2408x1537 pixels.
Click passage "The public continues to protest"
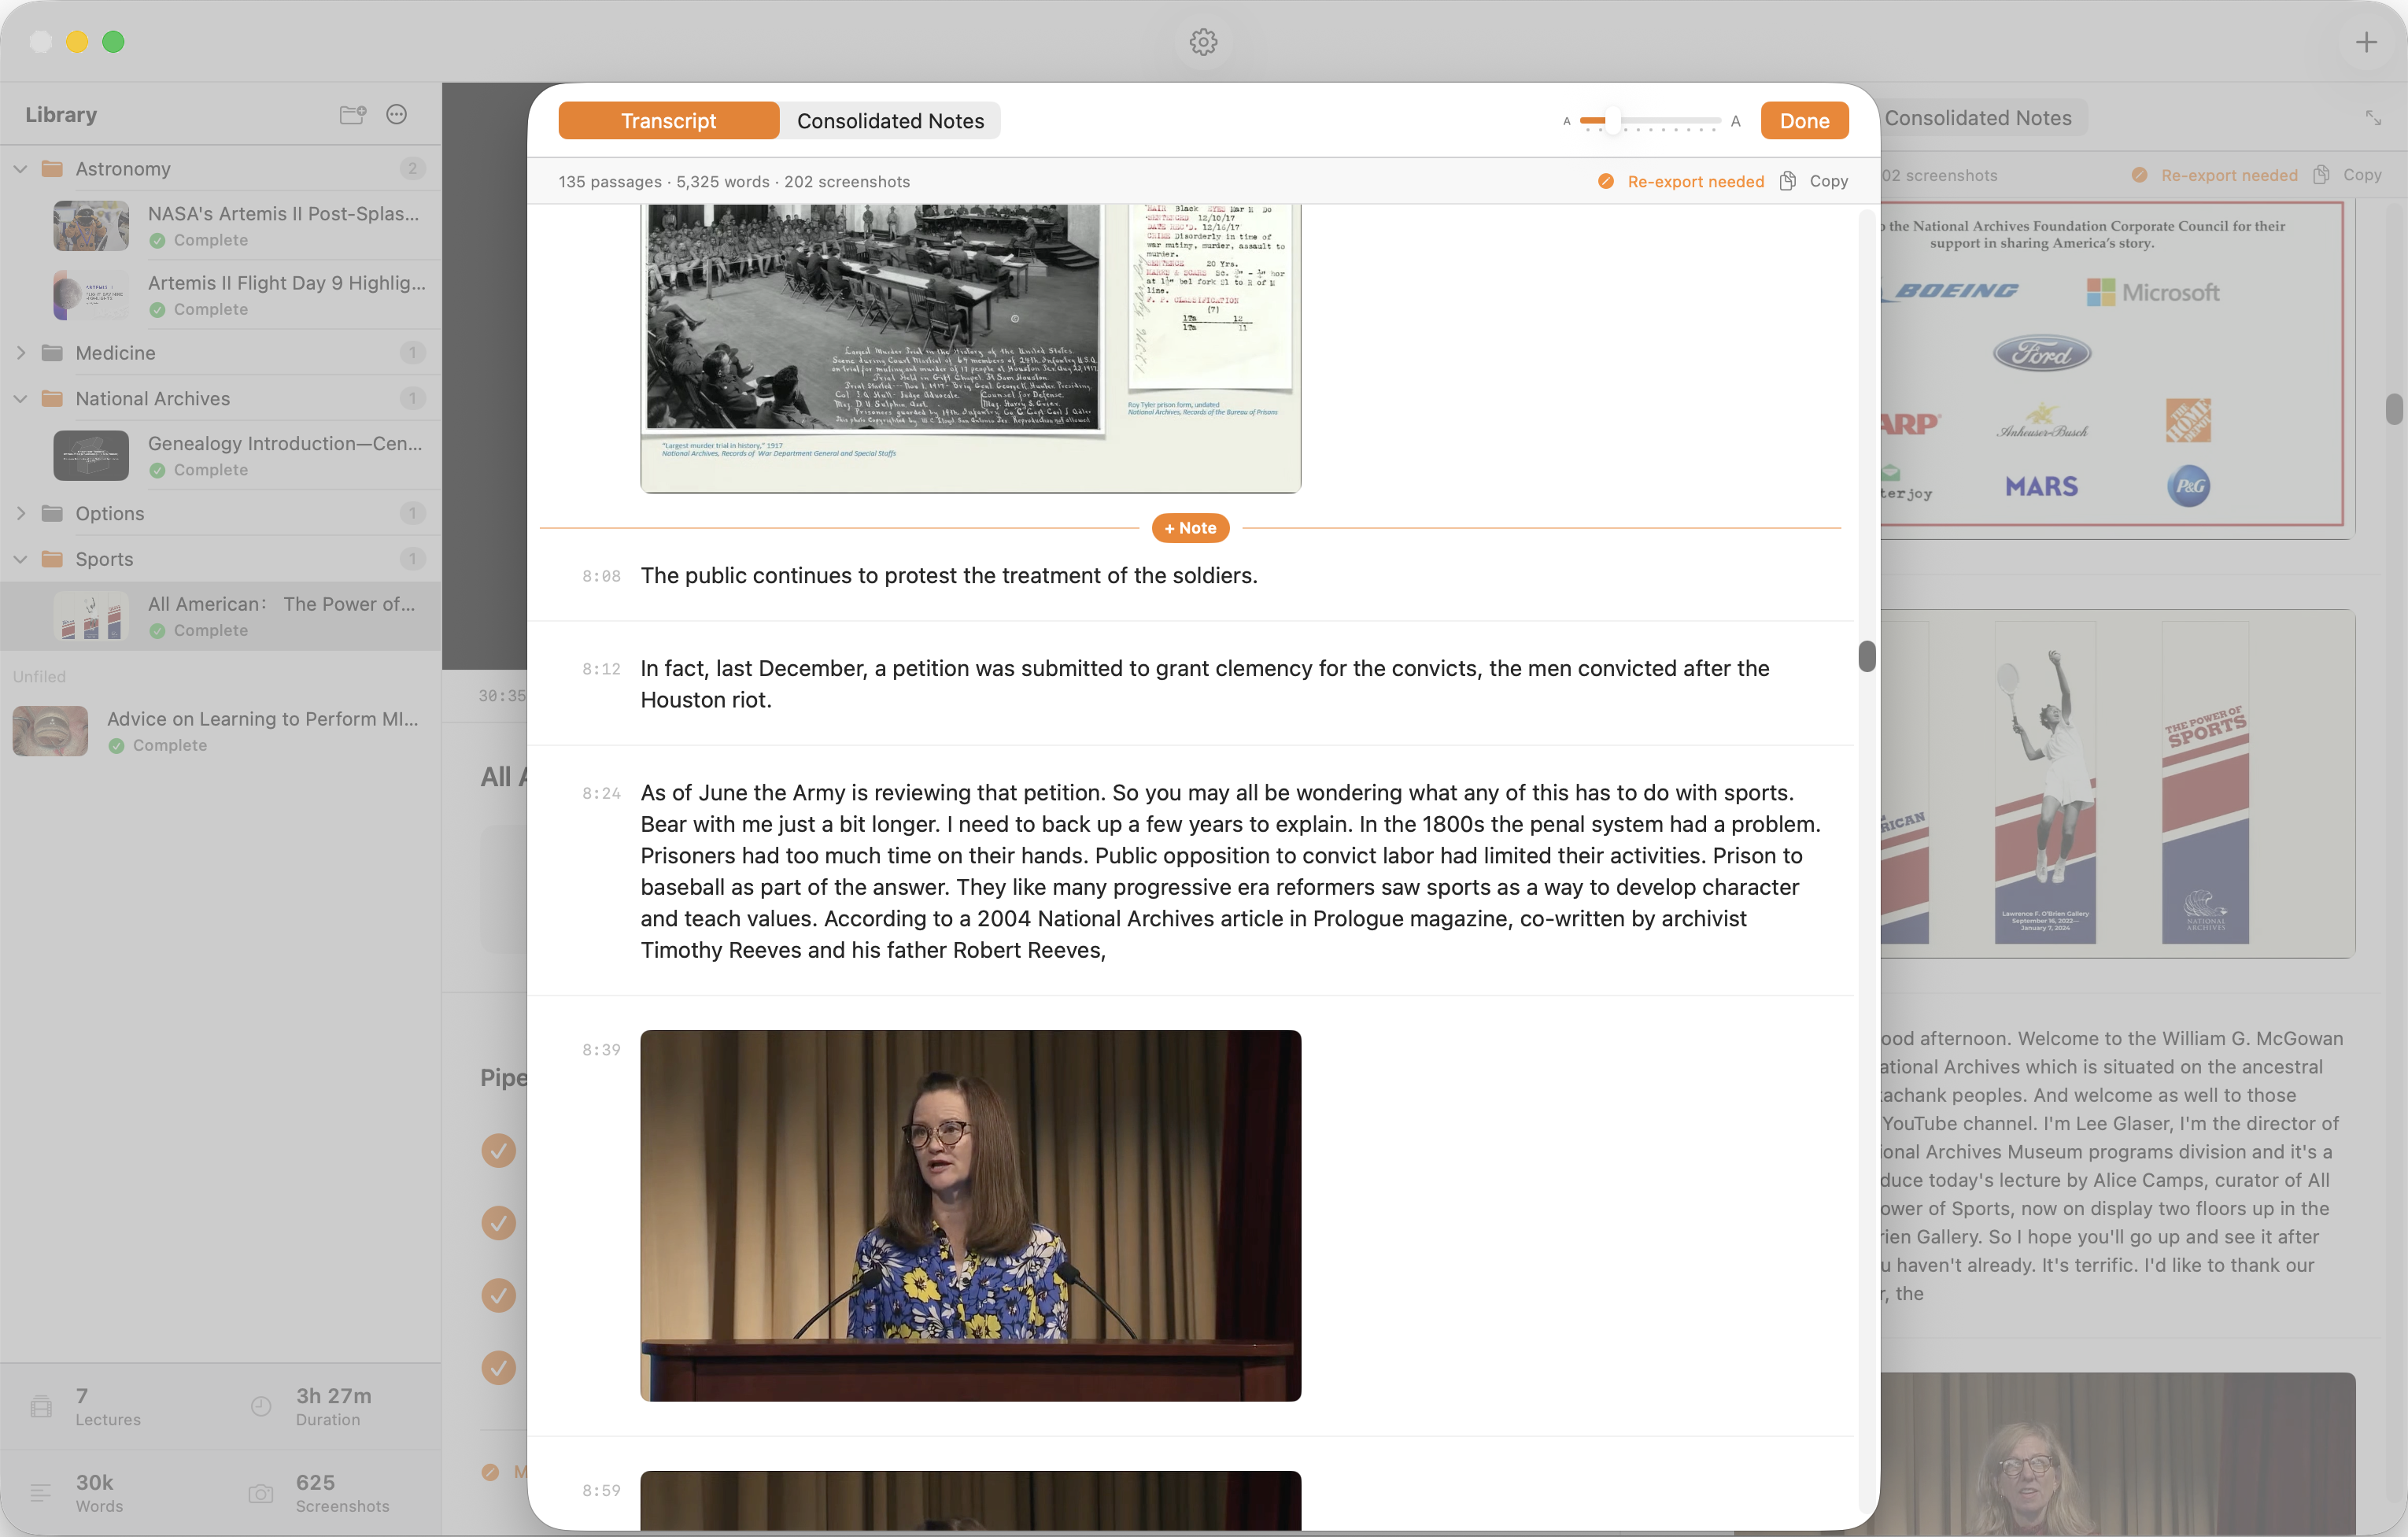(949, 575)
